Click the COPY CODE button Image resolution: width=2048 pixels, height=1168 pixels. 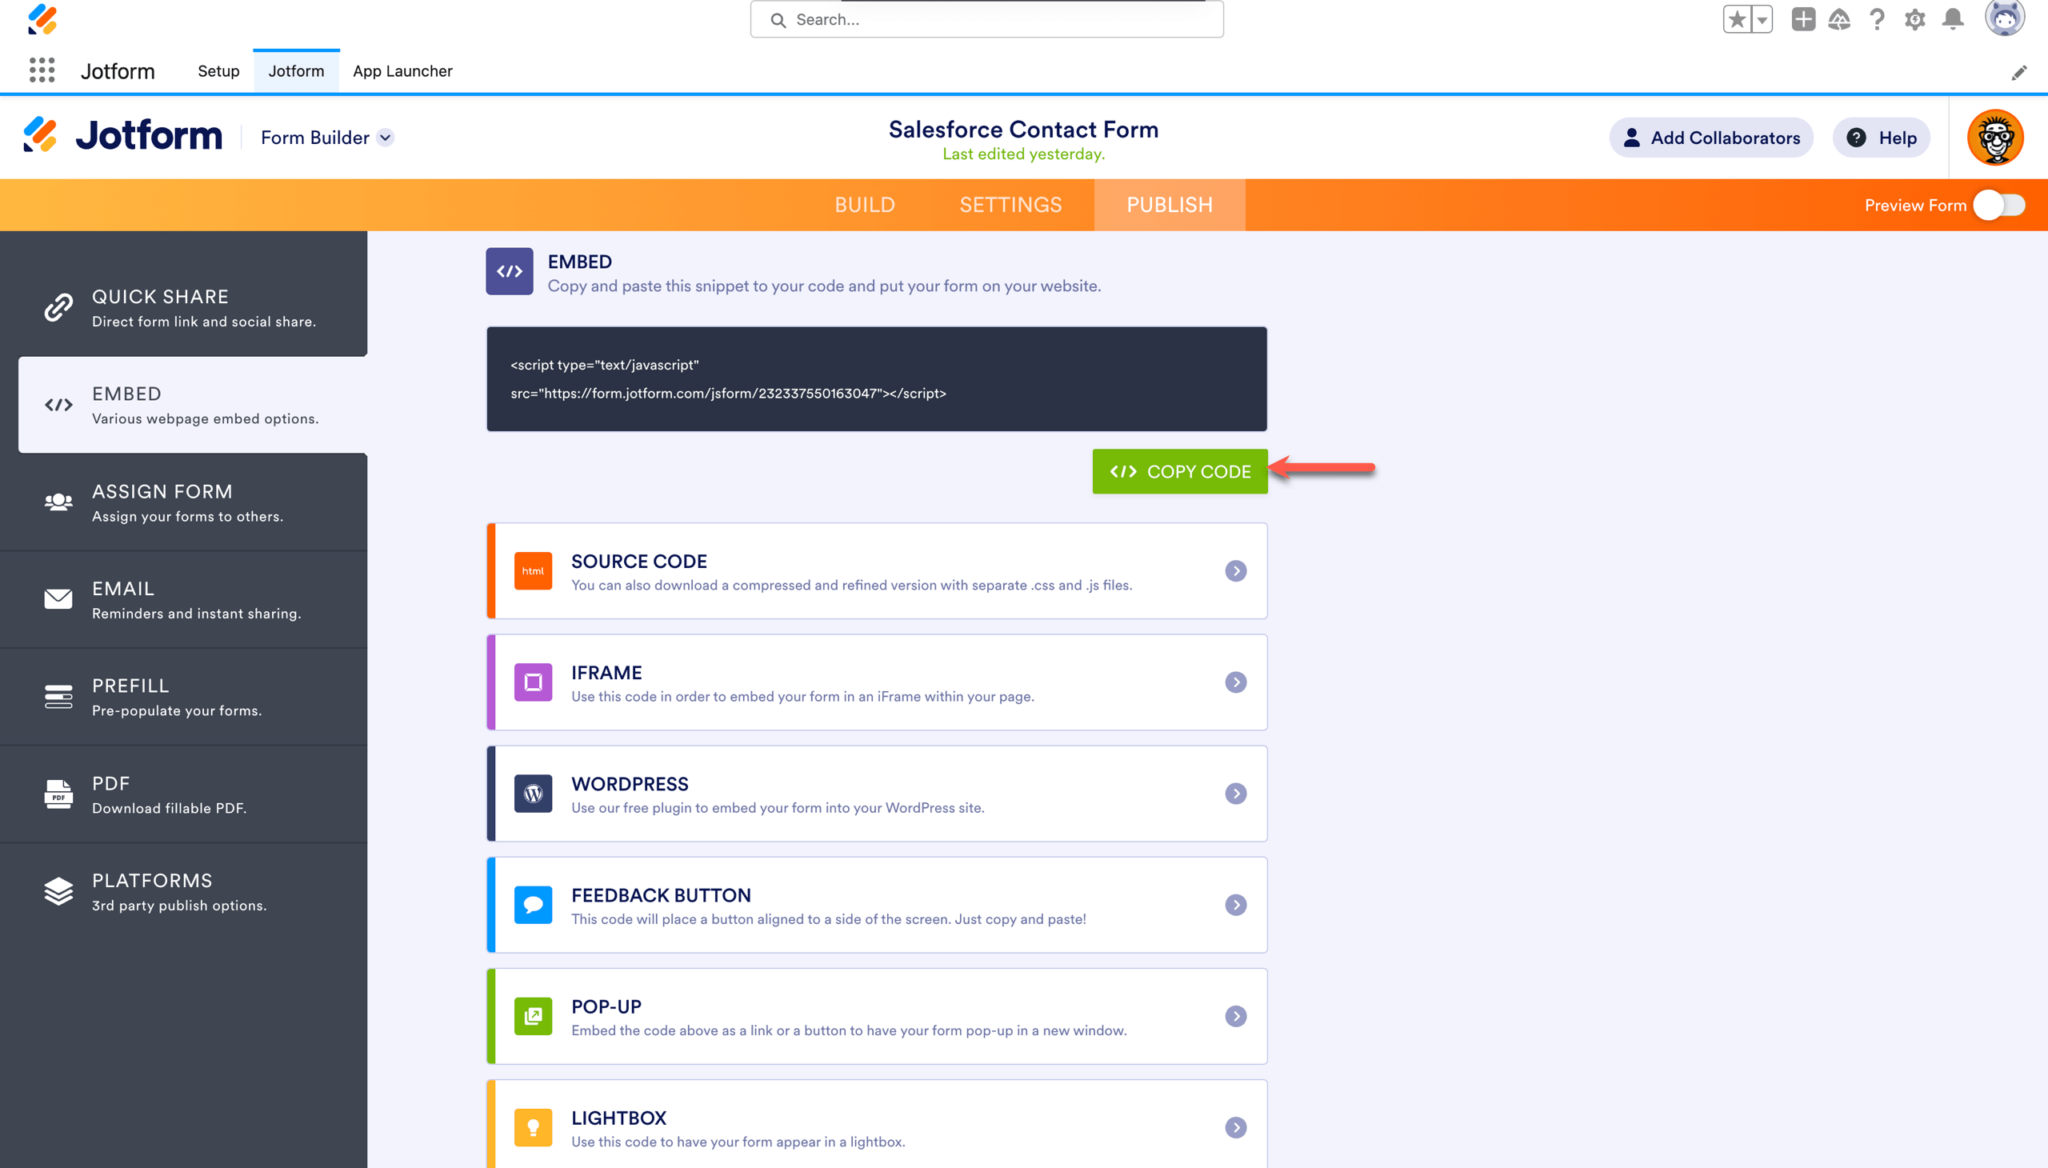(1180, 471)
